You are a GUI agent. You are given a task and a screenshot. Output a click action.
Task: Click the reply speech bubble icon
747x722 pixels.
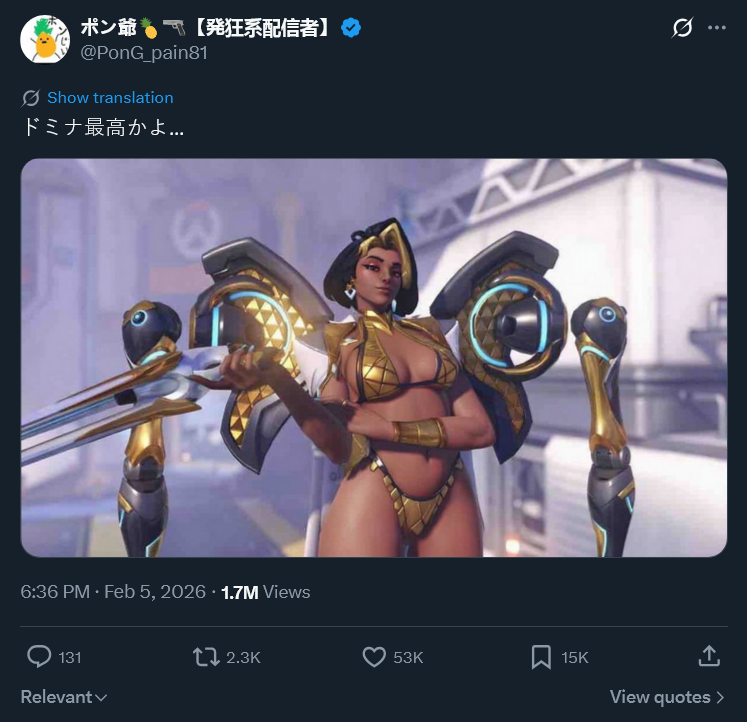tap(39, 657)
